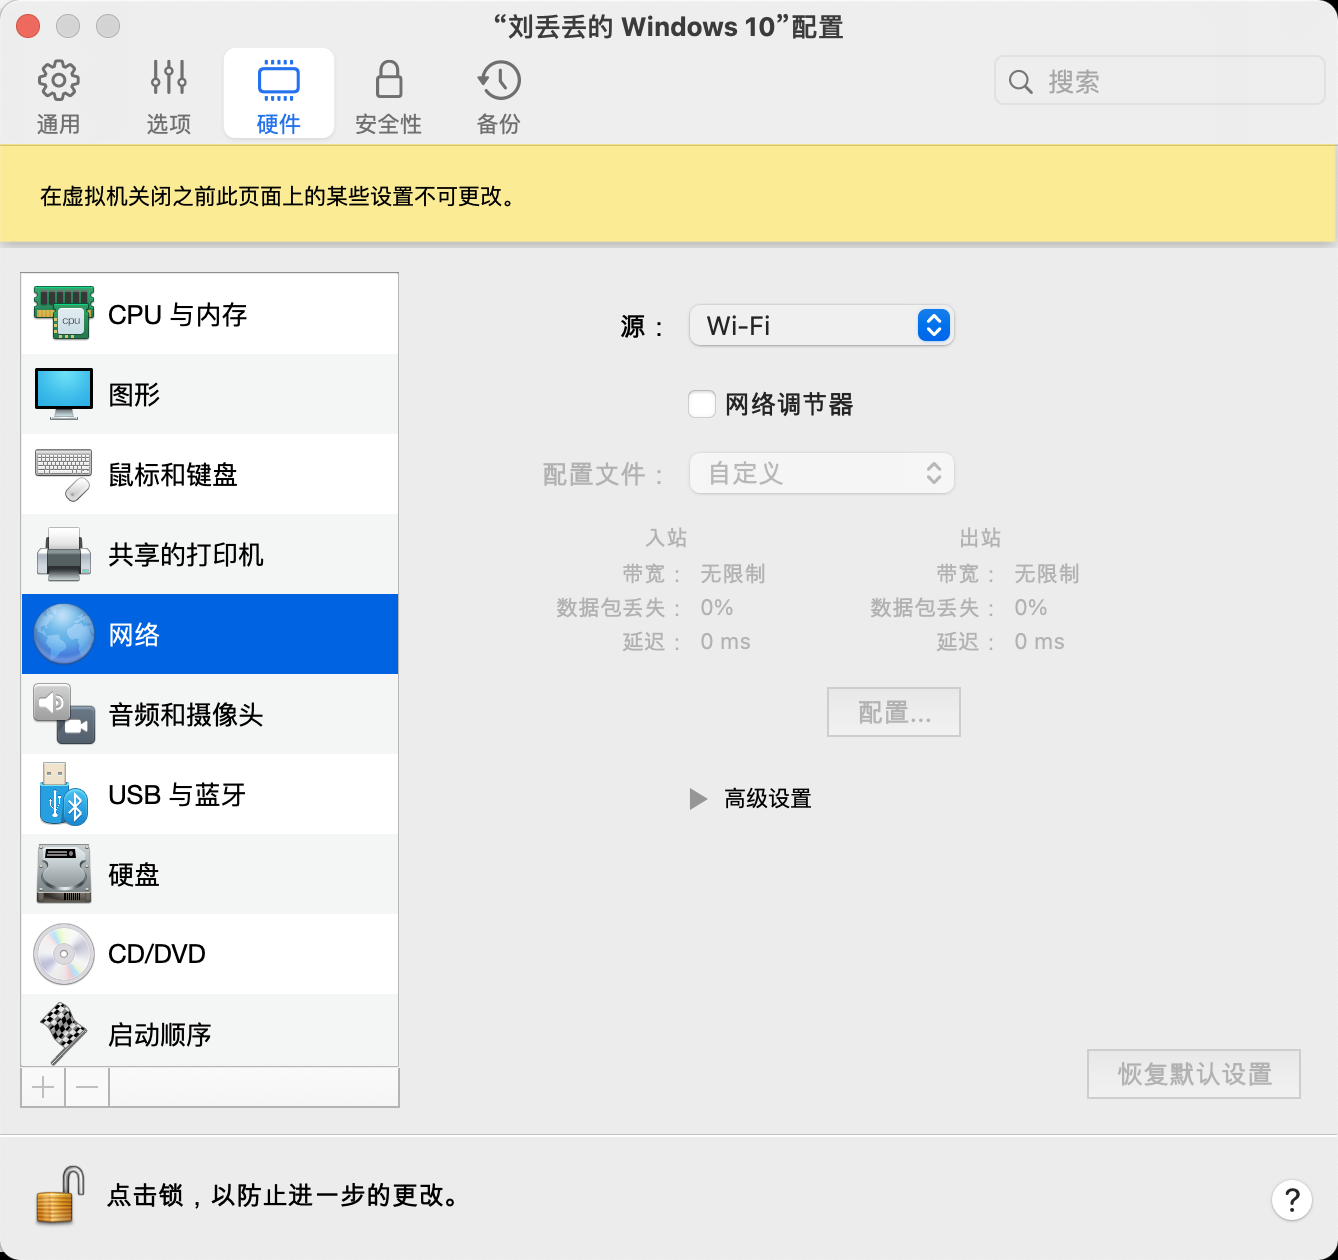Open the 通用 general settings tab

(58, 96)
